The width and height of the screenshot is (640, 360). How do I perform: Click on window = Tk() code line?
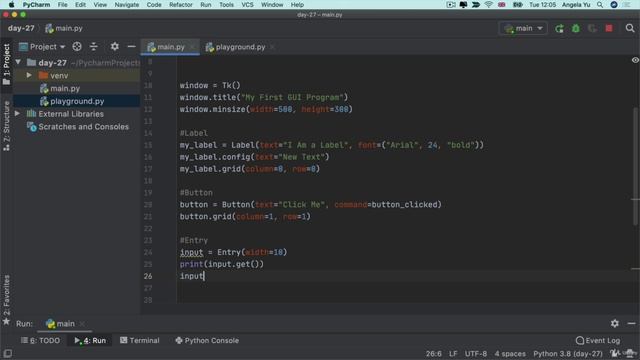[x=210, y=85]
